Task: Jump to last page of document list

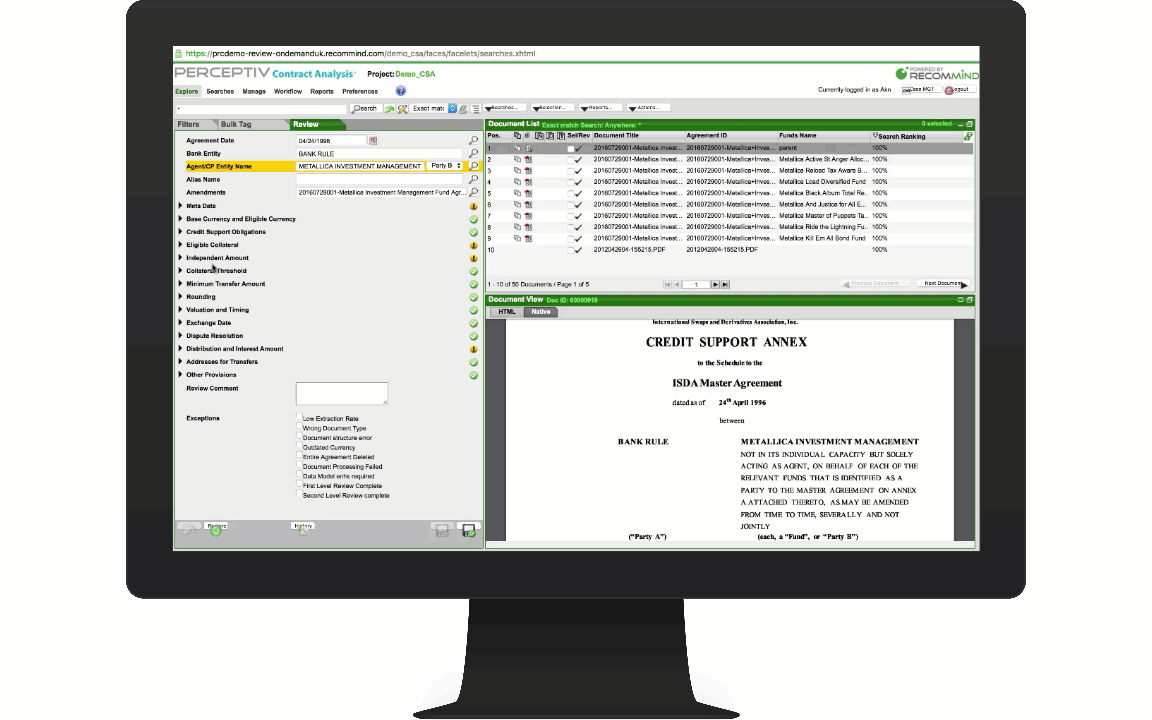Action: (x=725, y=284)
